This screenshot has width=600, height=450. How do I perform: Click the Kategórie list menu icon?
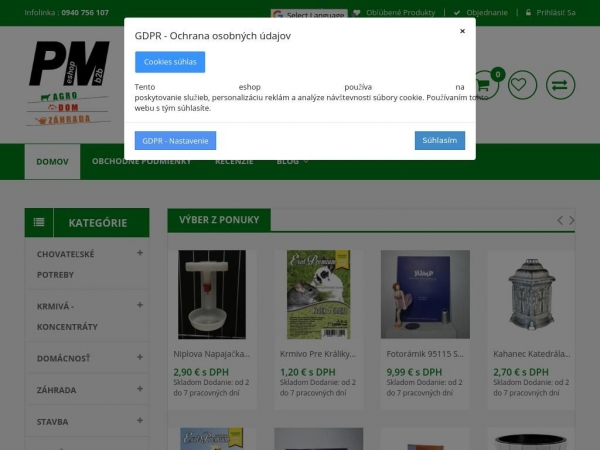click(x=39, y=223)
